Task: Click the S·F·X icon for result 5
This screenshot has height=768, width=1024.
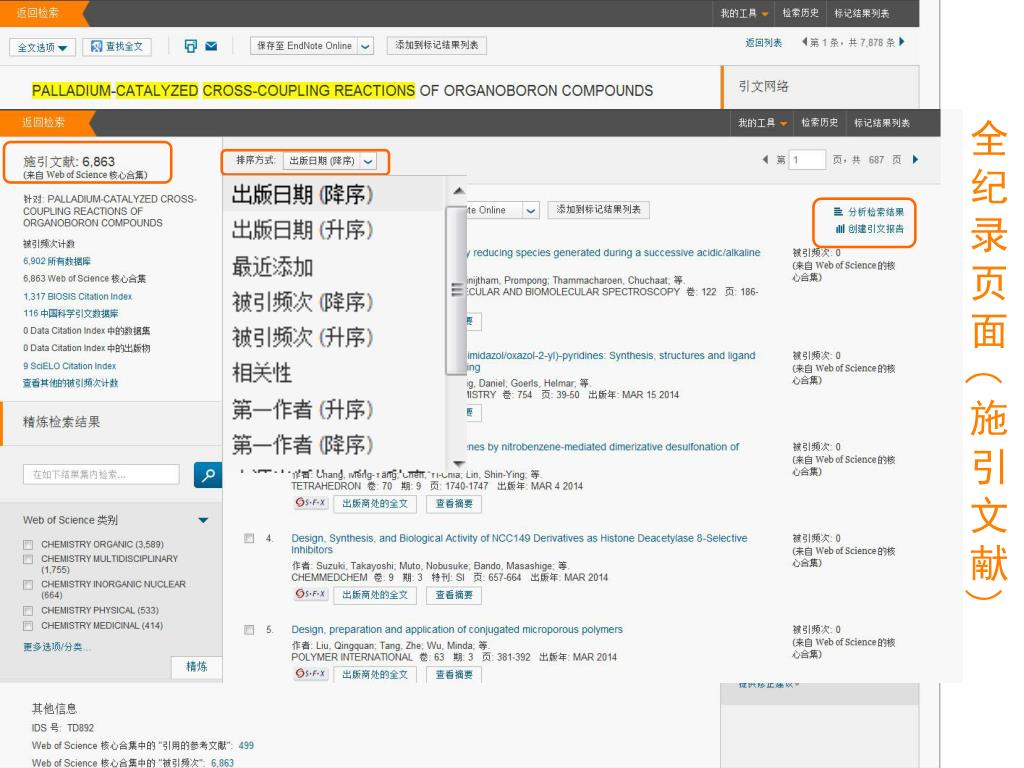Action: click(307, 674)
